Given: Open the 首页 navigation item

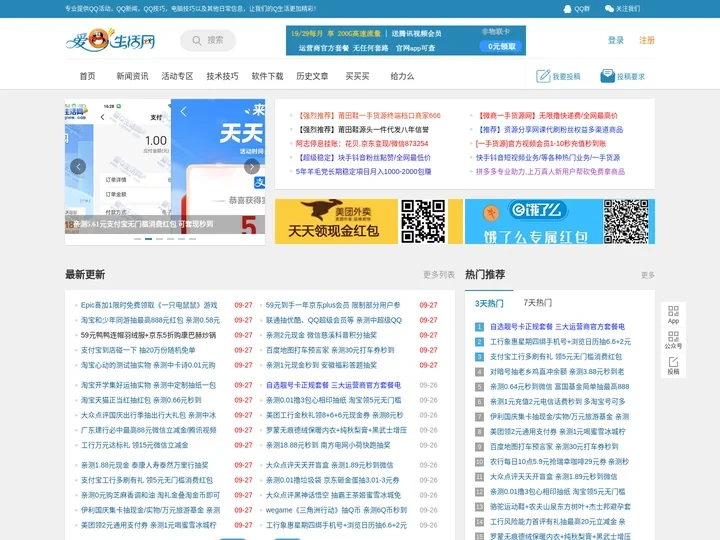Looking at the screenshot, I should pyautogui.click(x=87, y=76).
